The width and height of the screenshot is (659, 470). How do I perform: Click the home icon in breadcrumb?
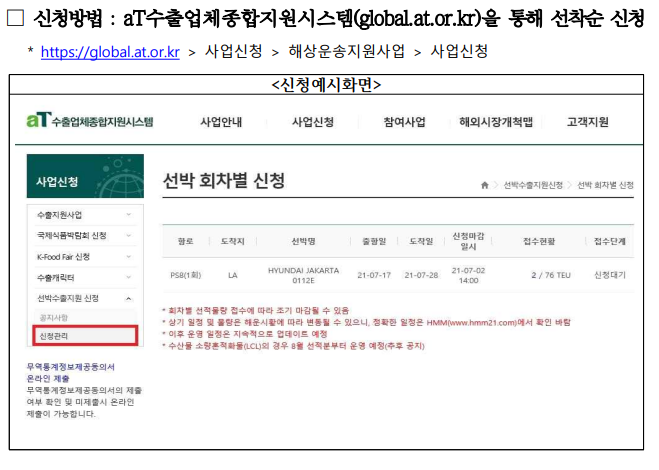pos(485,185)
